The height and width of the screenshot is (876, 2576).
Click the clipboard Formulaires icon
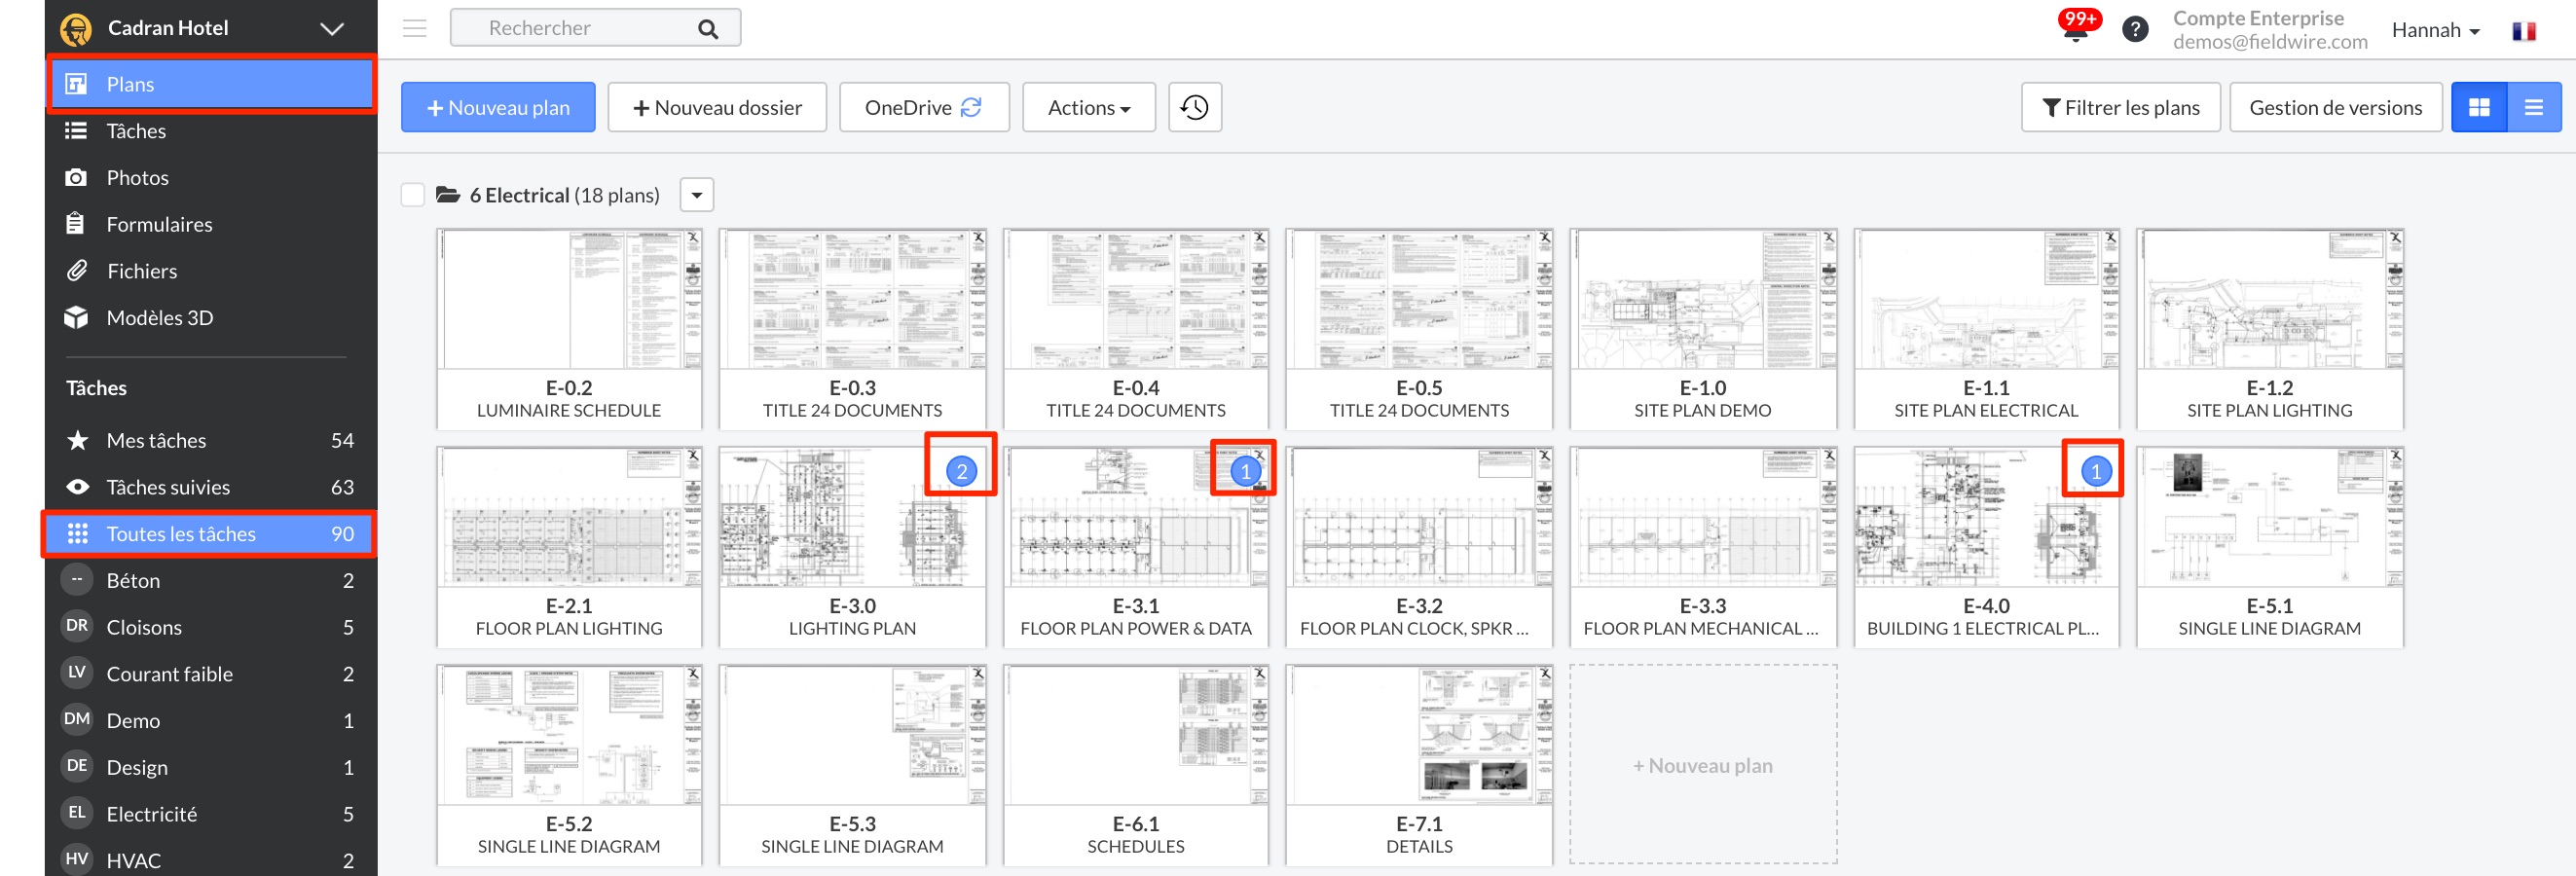pos(76,224)
